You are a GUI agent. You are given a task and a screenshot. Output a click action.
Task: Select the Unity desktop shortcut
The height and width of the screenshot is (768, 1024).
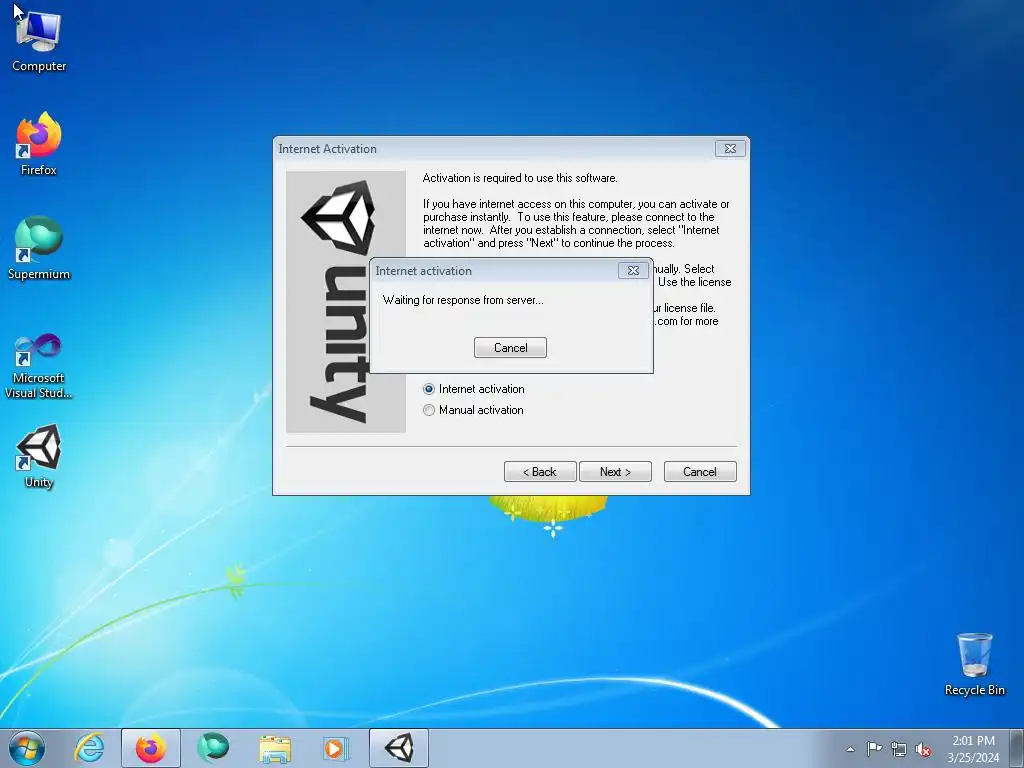pos(39,456)
